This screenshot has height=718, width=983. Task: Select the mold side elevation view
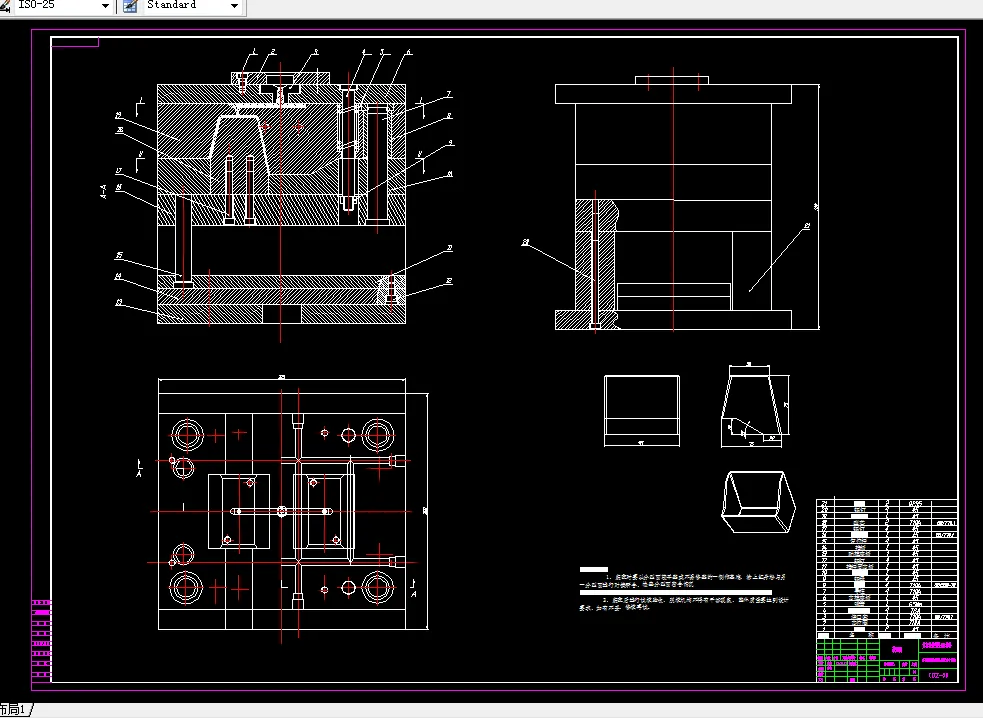687,202
